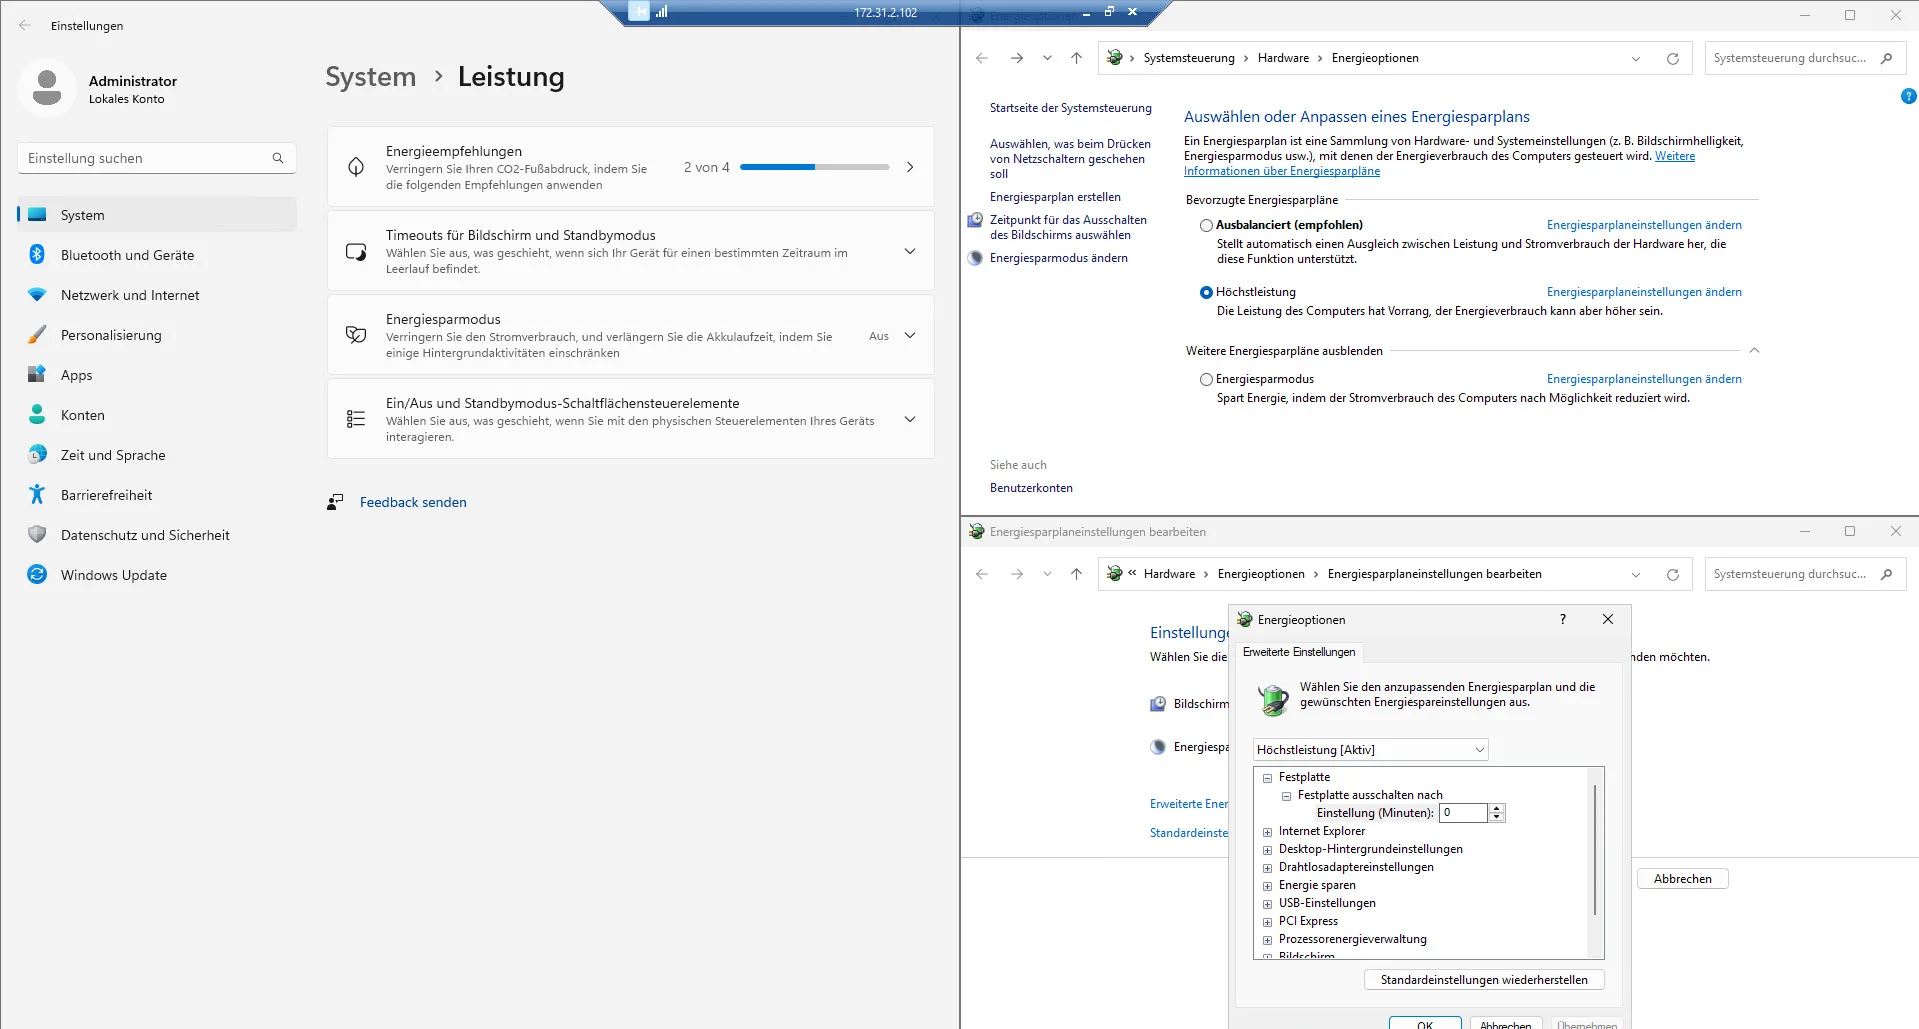Click Systemsteuerung durchsuchen field in Energieoptionen
This screenshot has width=1919, height=1029.
tap(1805, 58)
